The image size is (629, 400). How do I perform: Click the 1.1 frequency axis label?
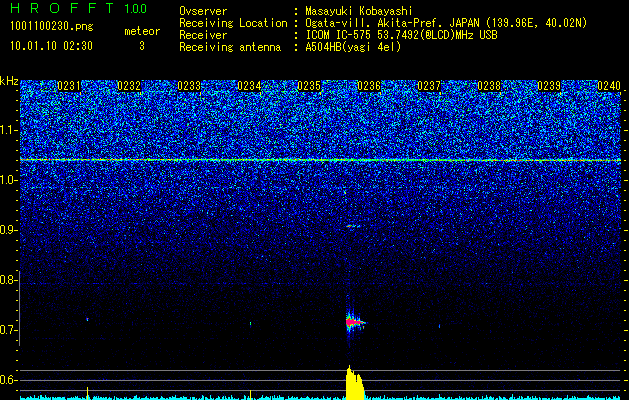[x=8, y=130]
